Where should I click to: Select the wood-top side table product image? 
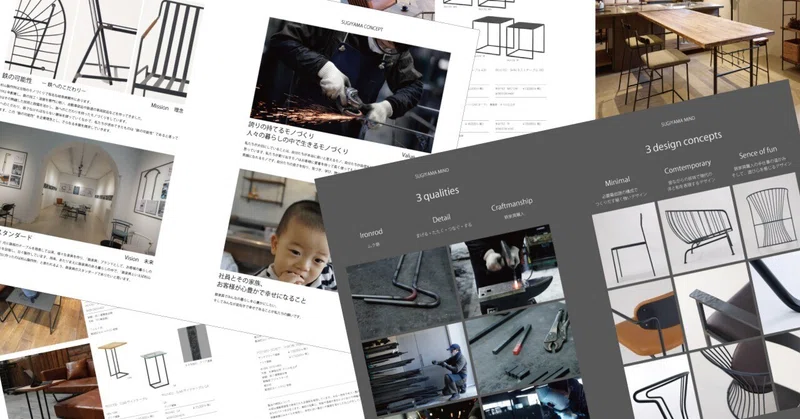tap(115, 360)
